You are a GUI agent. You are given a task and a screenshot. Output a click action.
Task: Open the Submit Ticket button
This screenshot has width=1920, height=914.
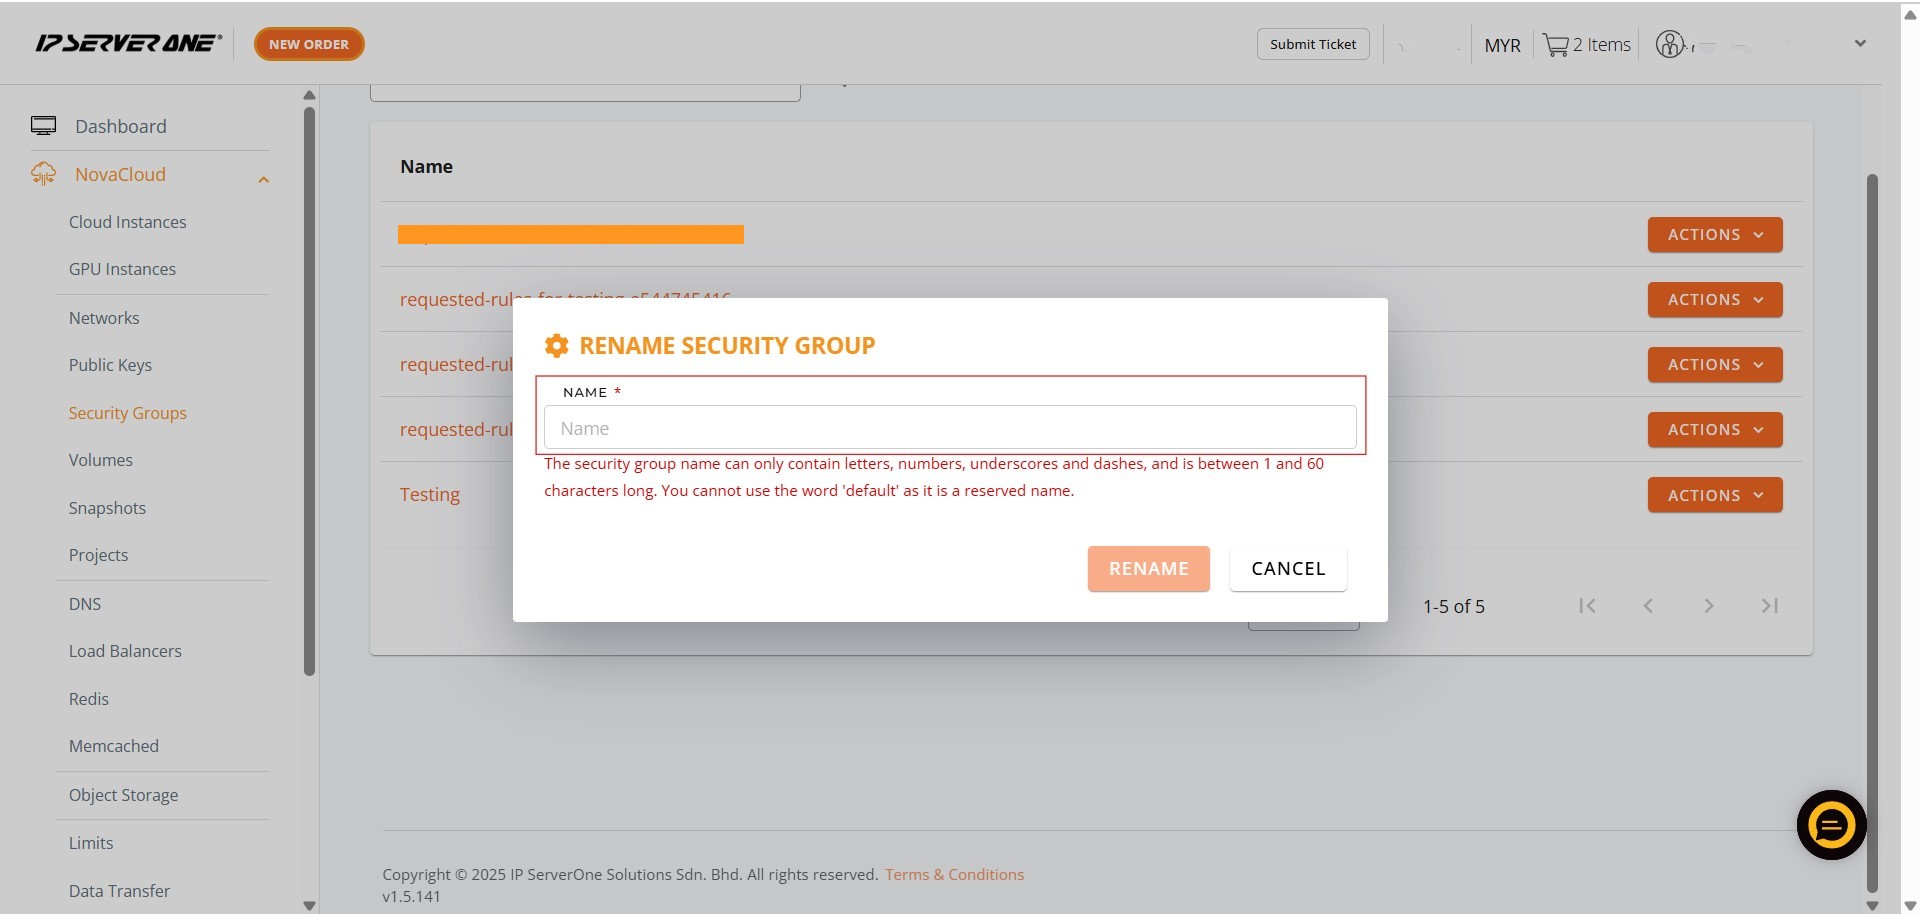pos(1312,44)
